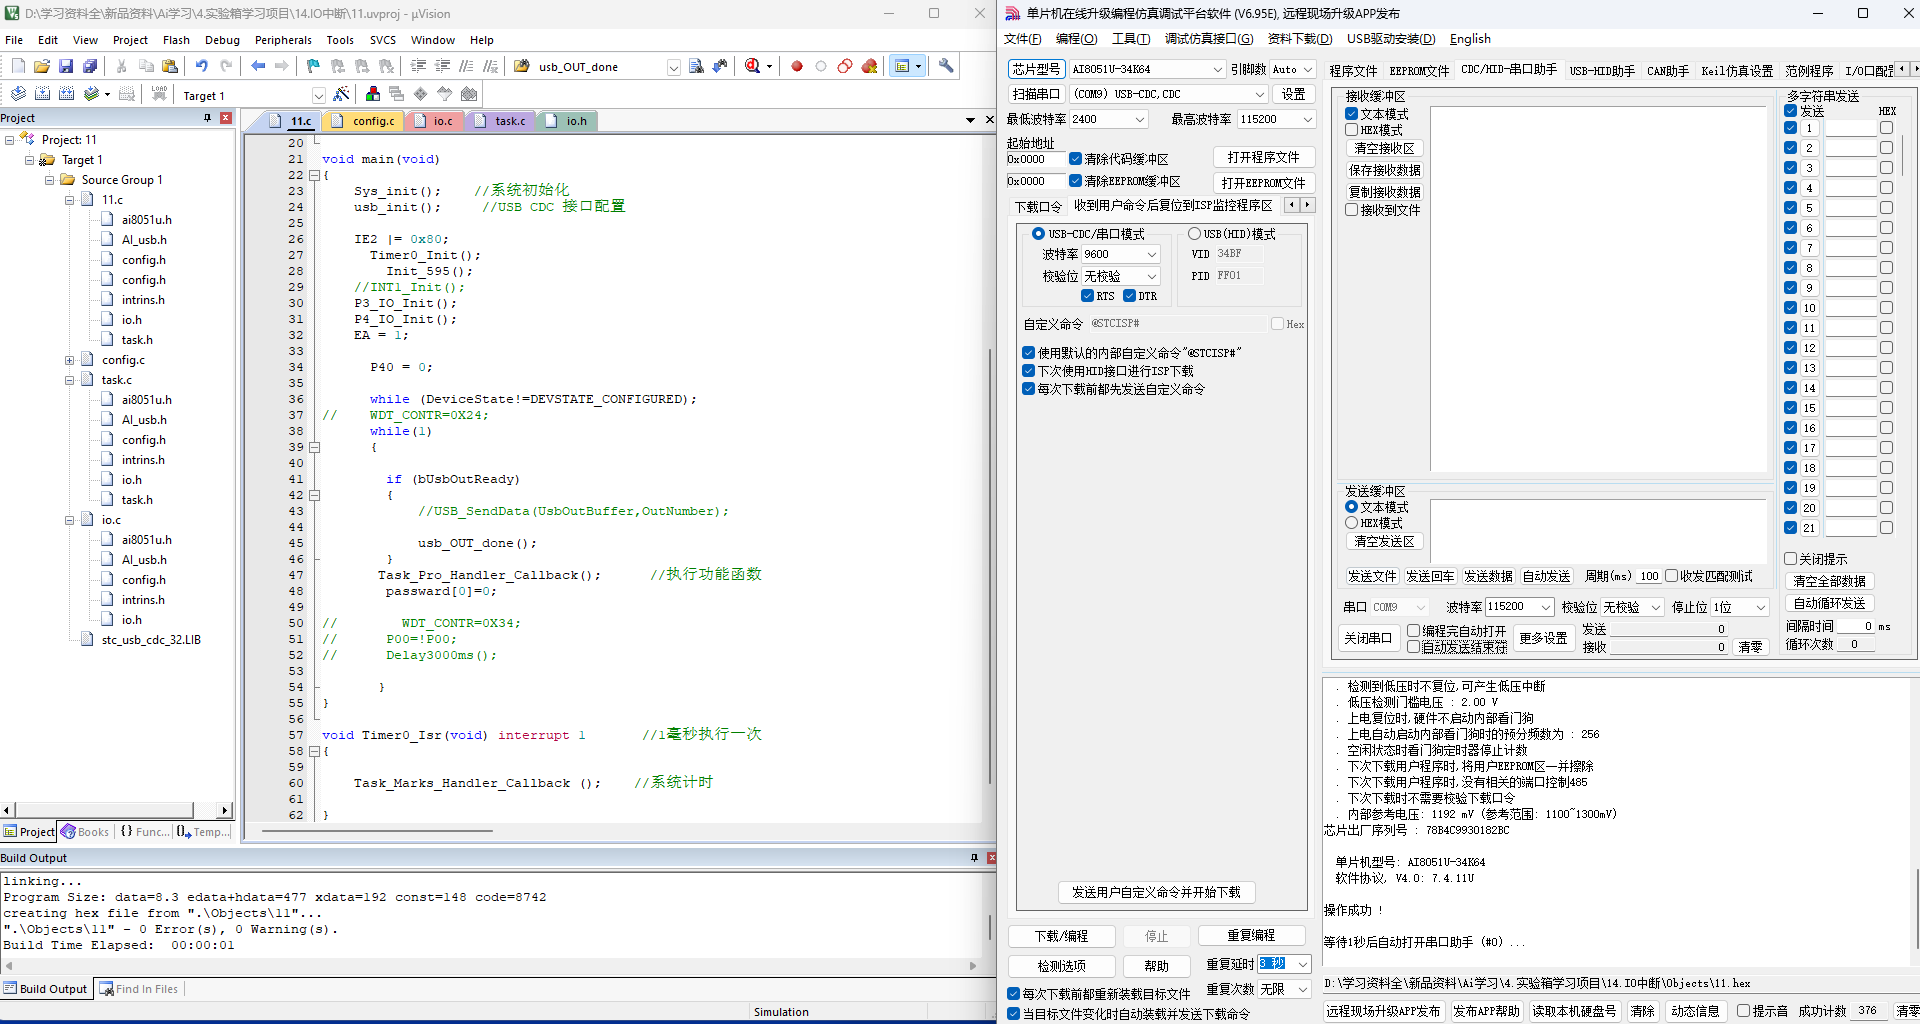The image size is (1920, 1024).
Task: Open the Peripherals menu
Action: click(x=283, y=40)
